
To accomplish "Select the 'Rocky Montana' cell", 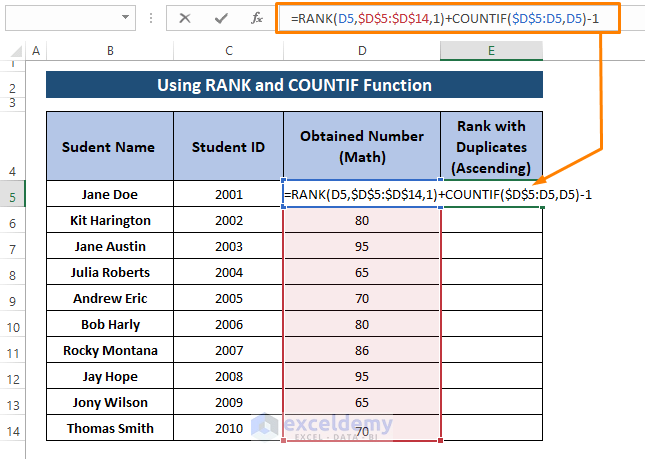I will click(x=110, y=350).
